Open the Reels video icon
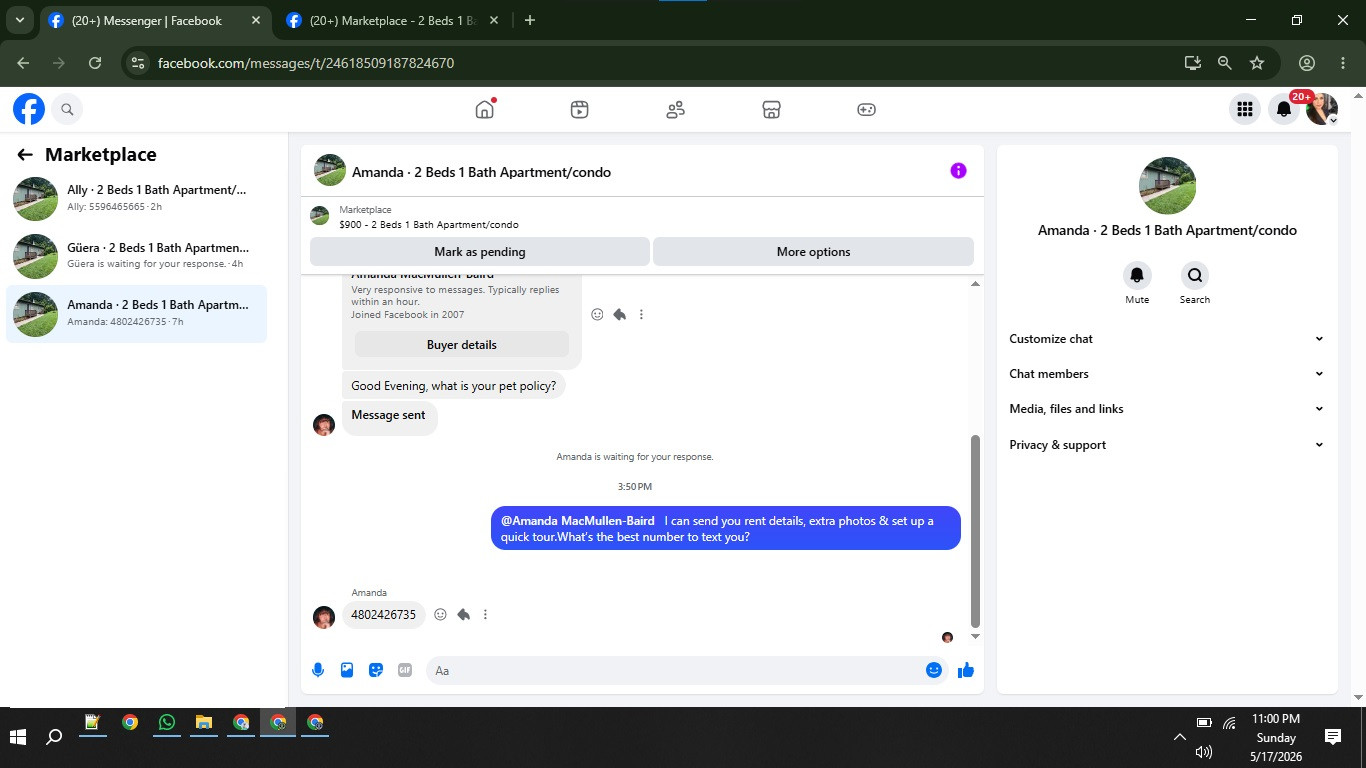1366x768 pixels. pos(579,109)
